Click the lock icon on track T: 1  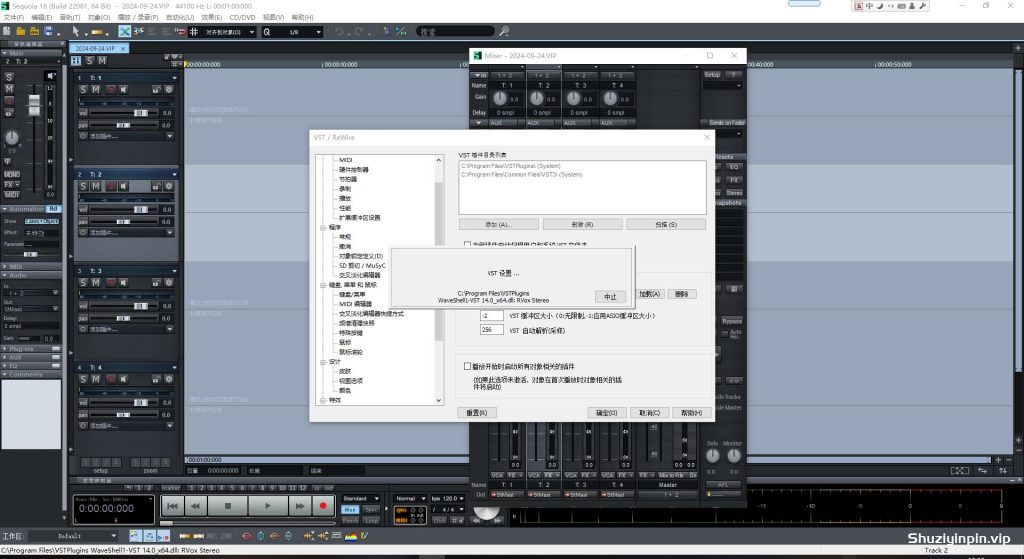[156, 89]
